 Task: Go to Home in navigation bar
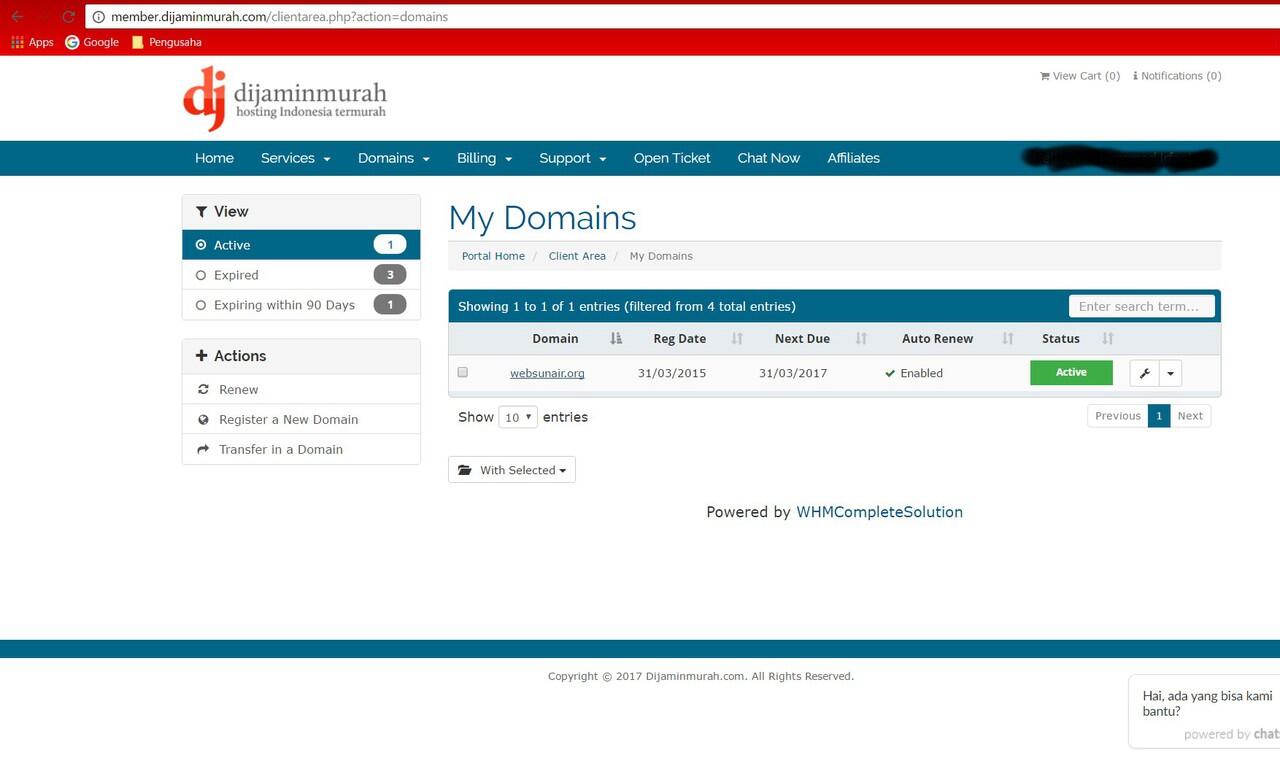tap(214, 158)
